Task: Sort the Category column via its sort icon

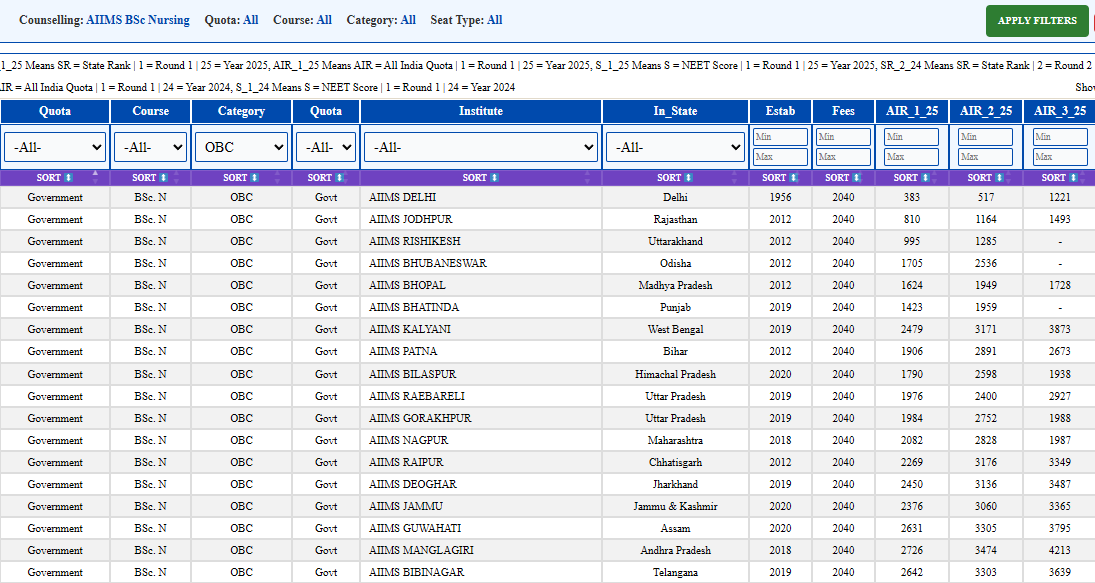Action: pos(255,178)
